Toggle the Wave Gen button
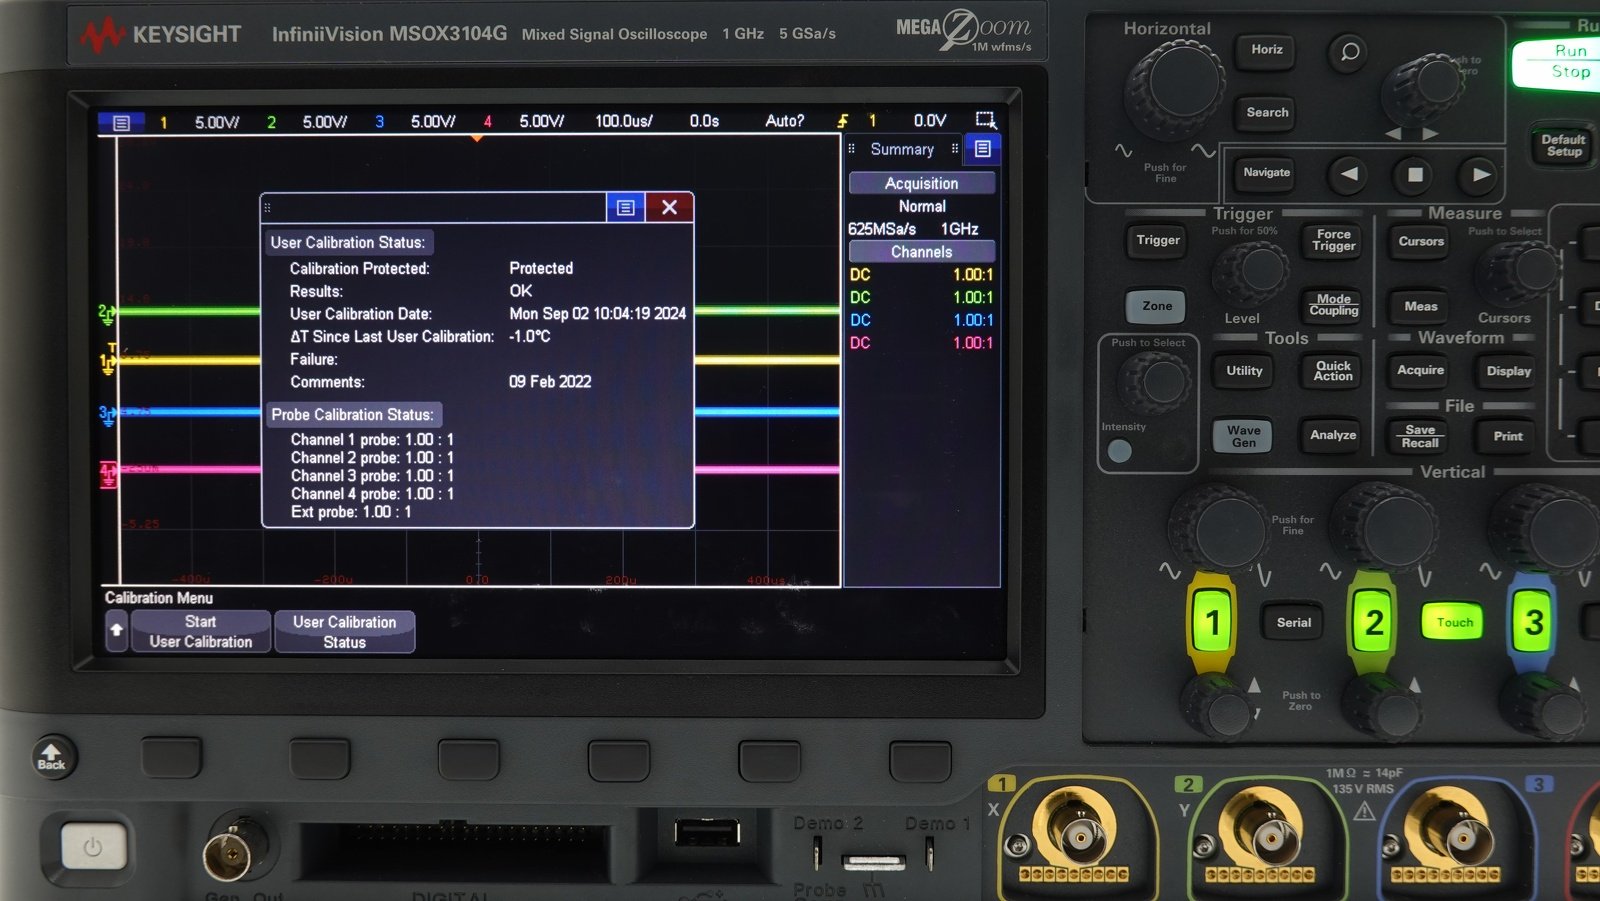This screenshot has width=1600, height=901. 1243,436
